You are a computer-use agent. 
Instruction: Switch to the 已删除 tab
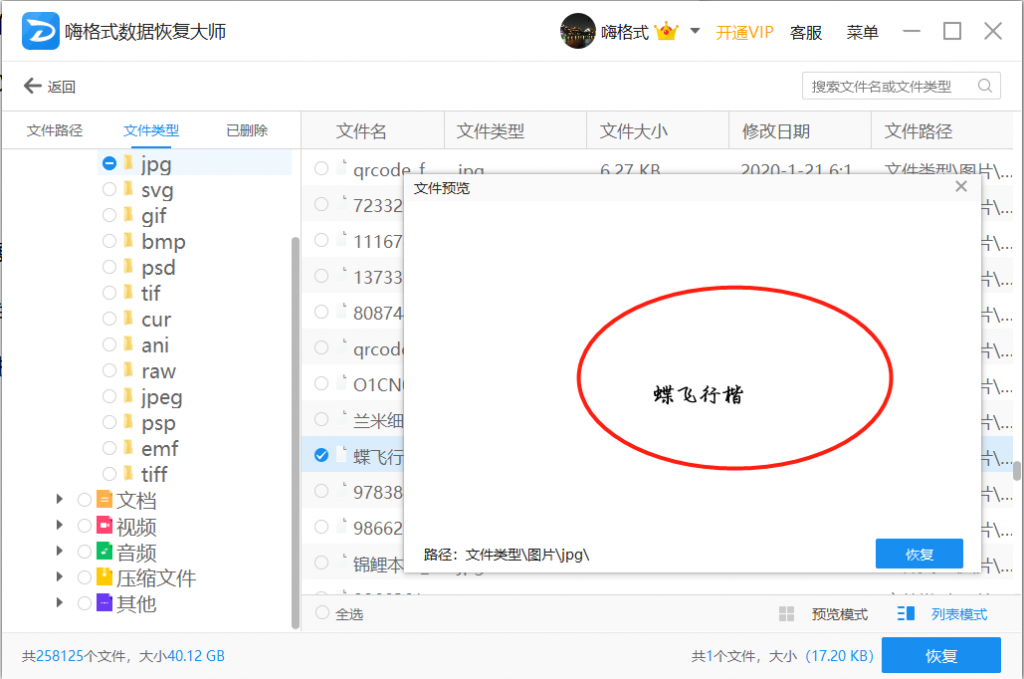tap(247, 131)
